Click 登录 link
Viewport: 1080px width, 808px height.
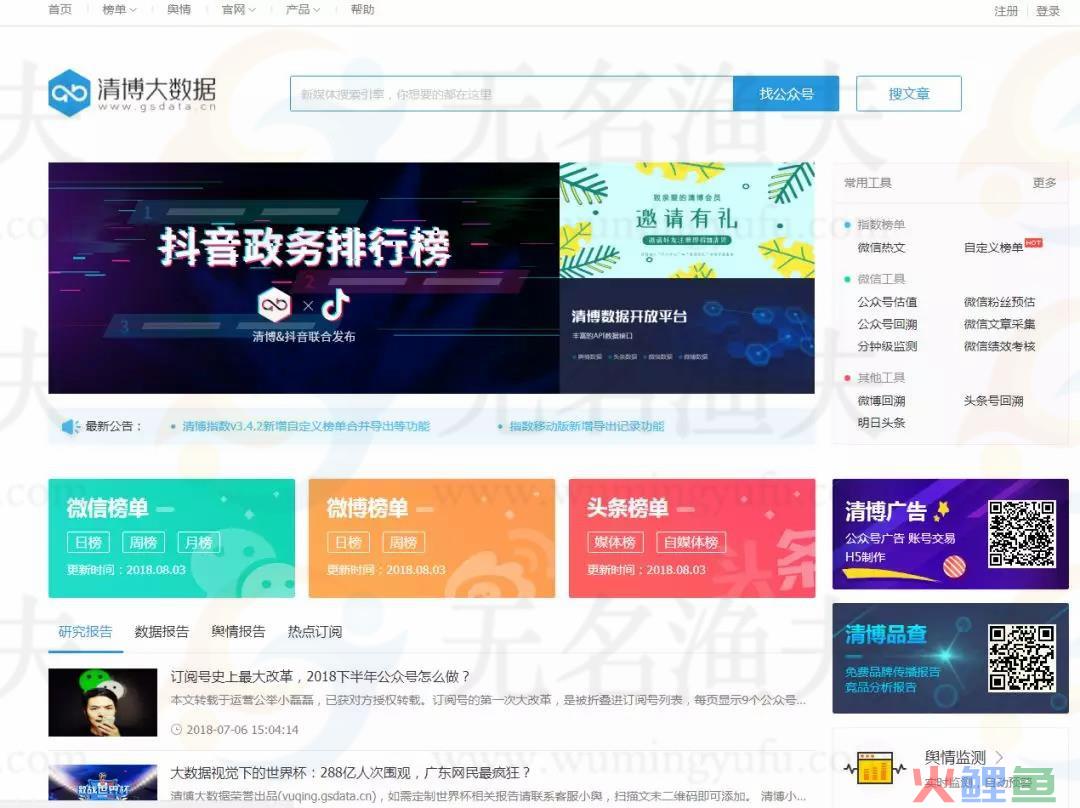pos(1048,11)
